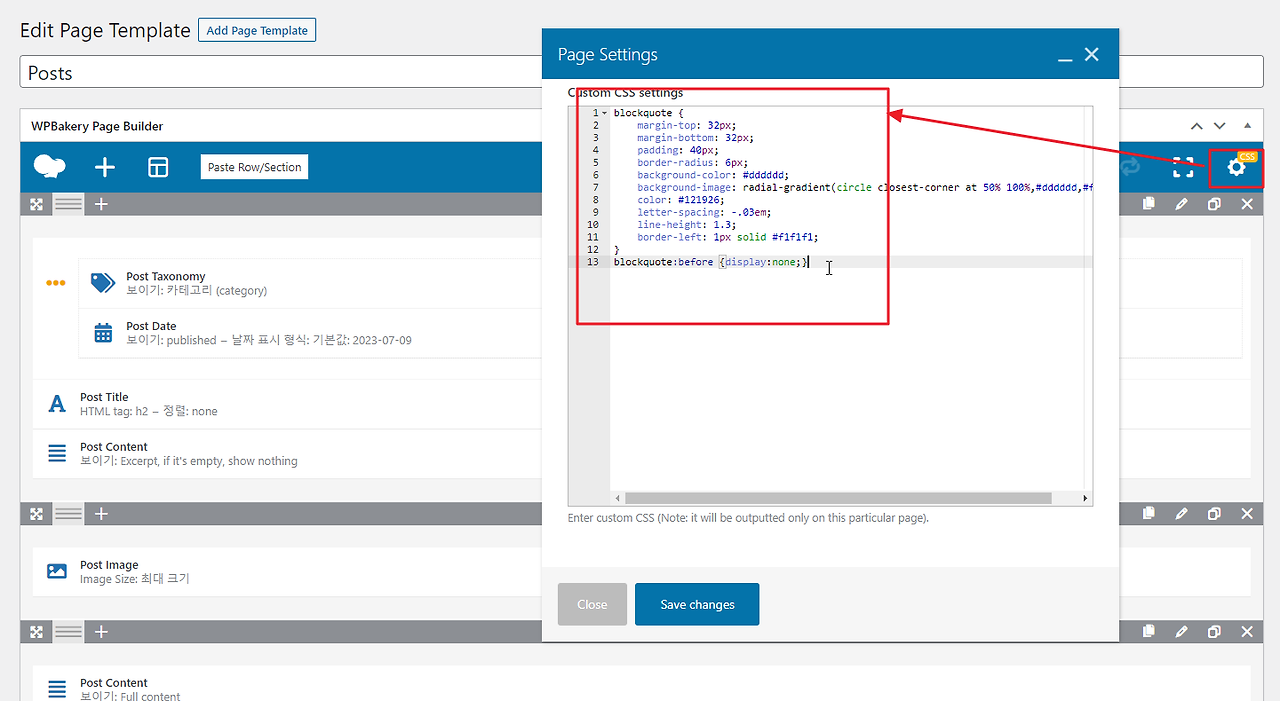The width and height of the screenshot is (1280, 701).
Task: Open the page settings gear with the CSS badge
Action: pos(1237,167)
